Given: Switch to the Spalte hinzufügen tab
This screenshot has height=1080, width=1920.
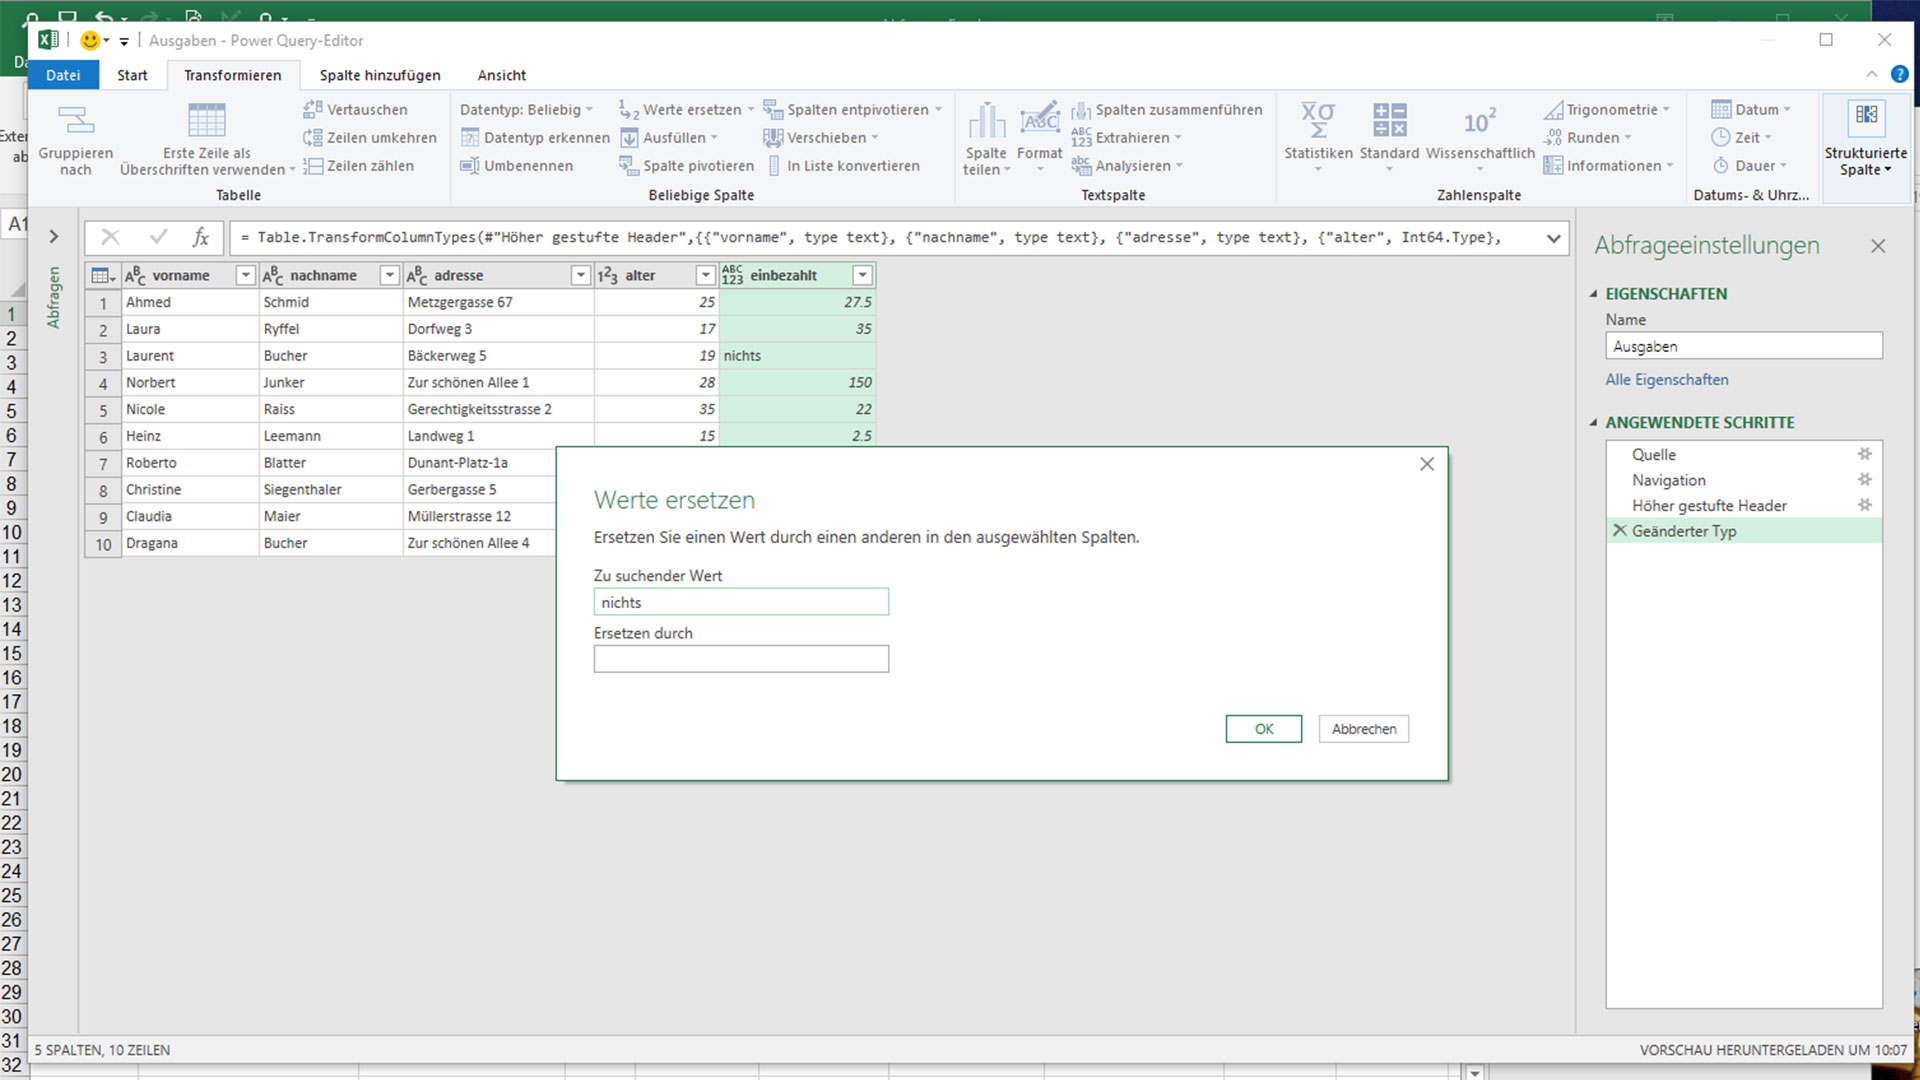Looking at the screenshot, I should coord(378,75).
